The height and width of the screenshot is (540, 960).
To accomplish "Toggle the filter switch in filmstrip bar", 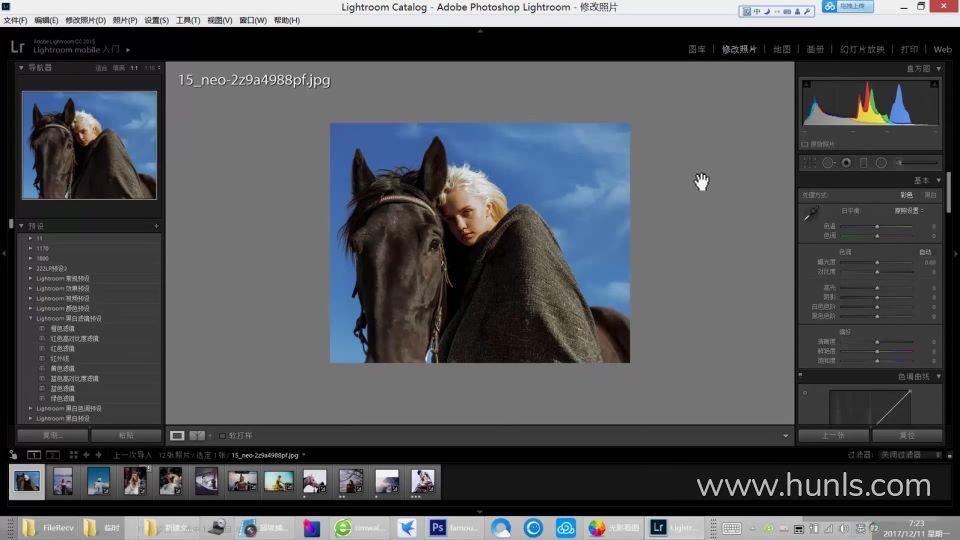I will (x=950, y=455).
